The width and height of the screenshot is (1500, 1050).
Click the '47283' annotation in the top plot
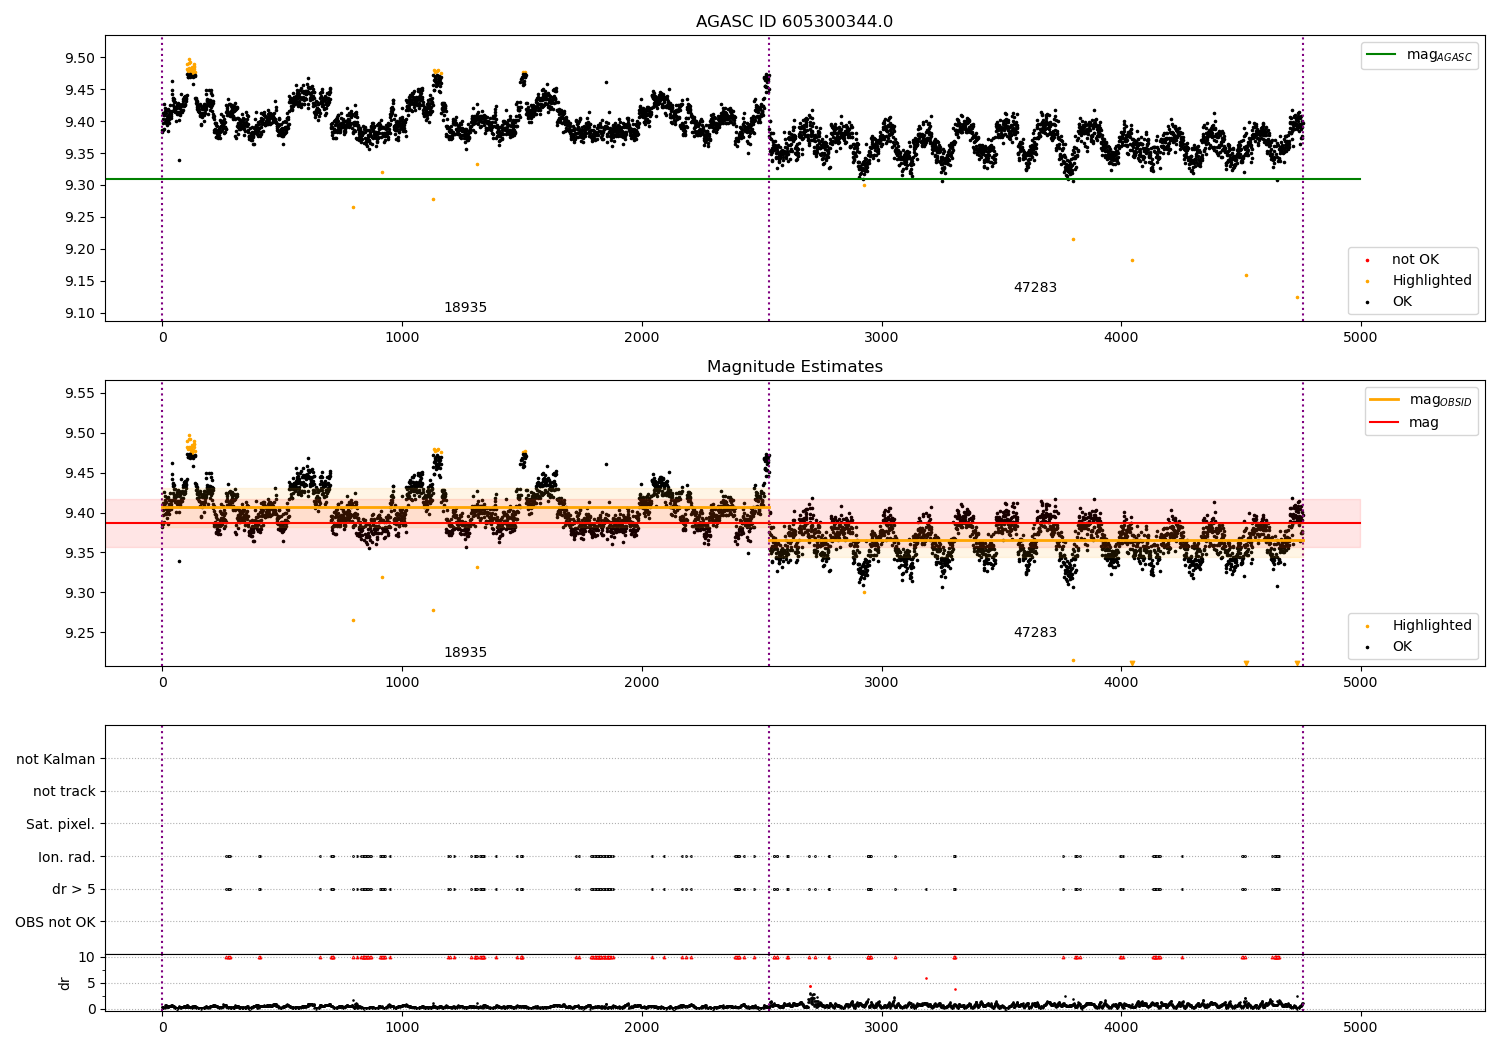pos(1035,288)
